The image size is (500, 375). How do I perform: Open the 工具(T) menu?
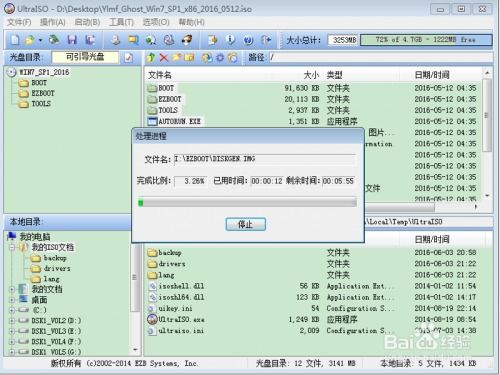pos(121,22)
